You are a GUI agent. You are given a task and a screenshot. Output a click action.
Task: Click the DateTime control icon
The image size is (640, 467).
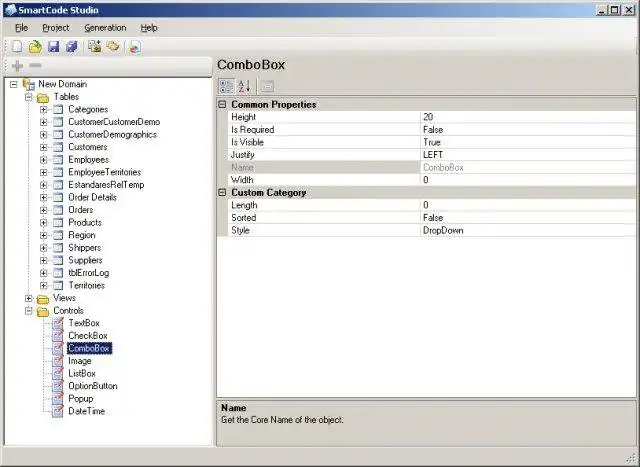pyautogui.click(x=58, y=411)
